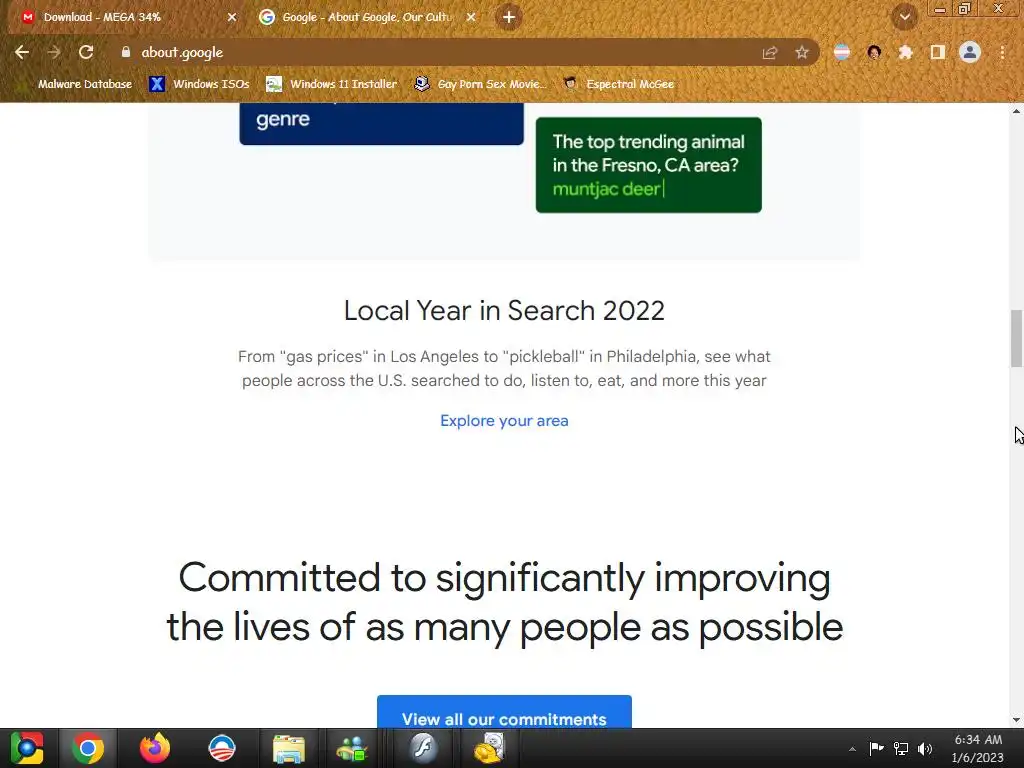The height and width of the screenshot is (768, 1024).
Task: Click the blue genre card
Action: pyautogui.click(x=381, y=123)
